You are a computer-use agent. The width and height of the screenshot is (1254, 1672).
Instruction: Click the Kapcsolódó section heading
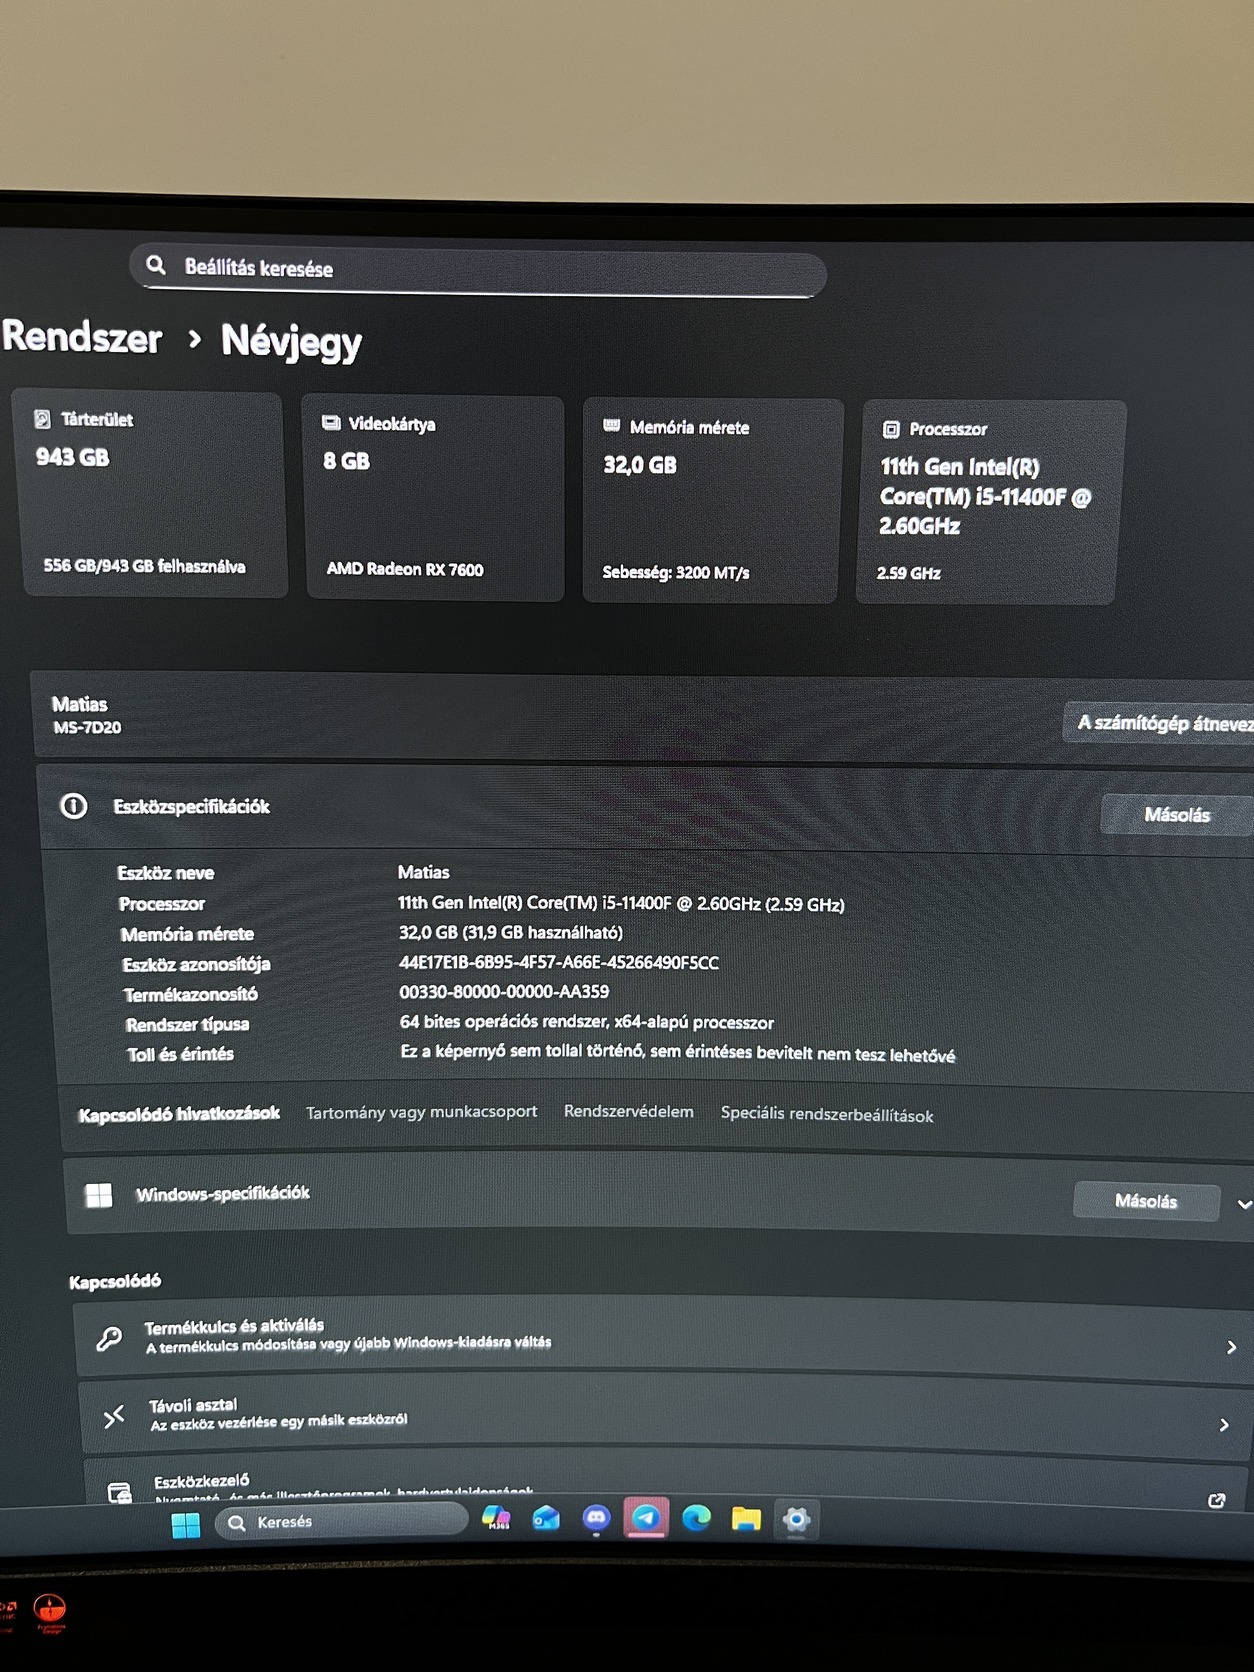(115, 1281)
